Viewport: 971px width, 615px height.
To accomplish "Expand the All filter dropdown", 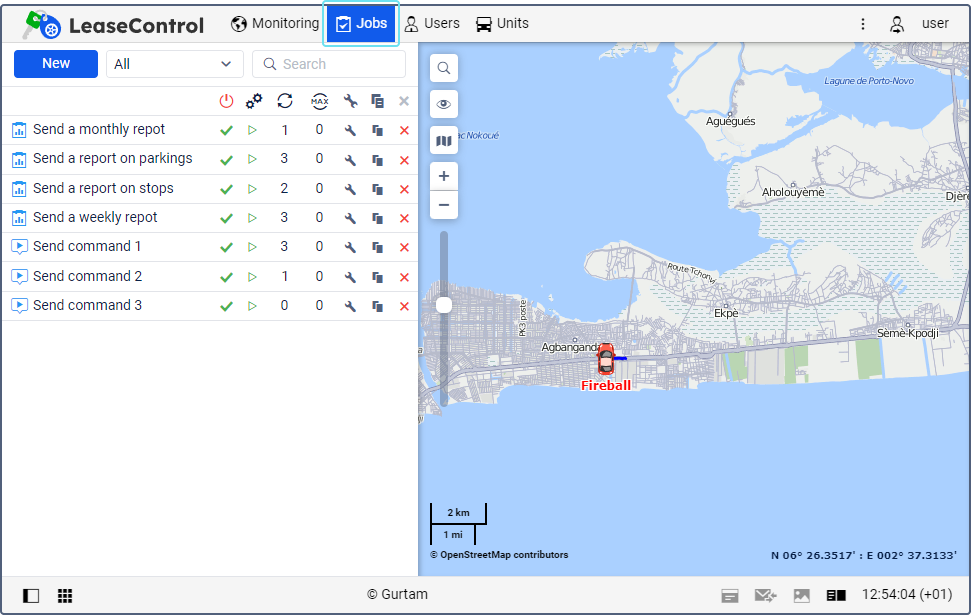I will 174,64.
